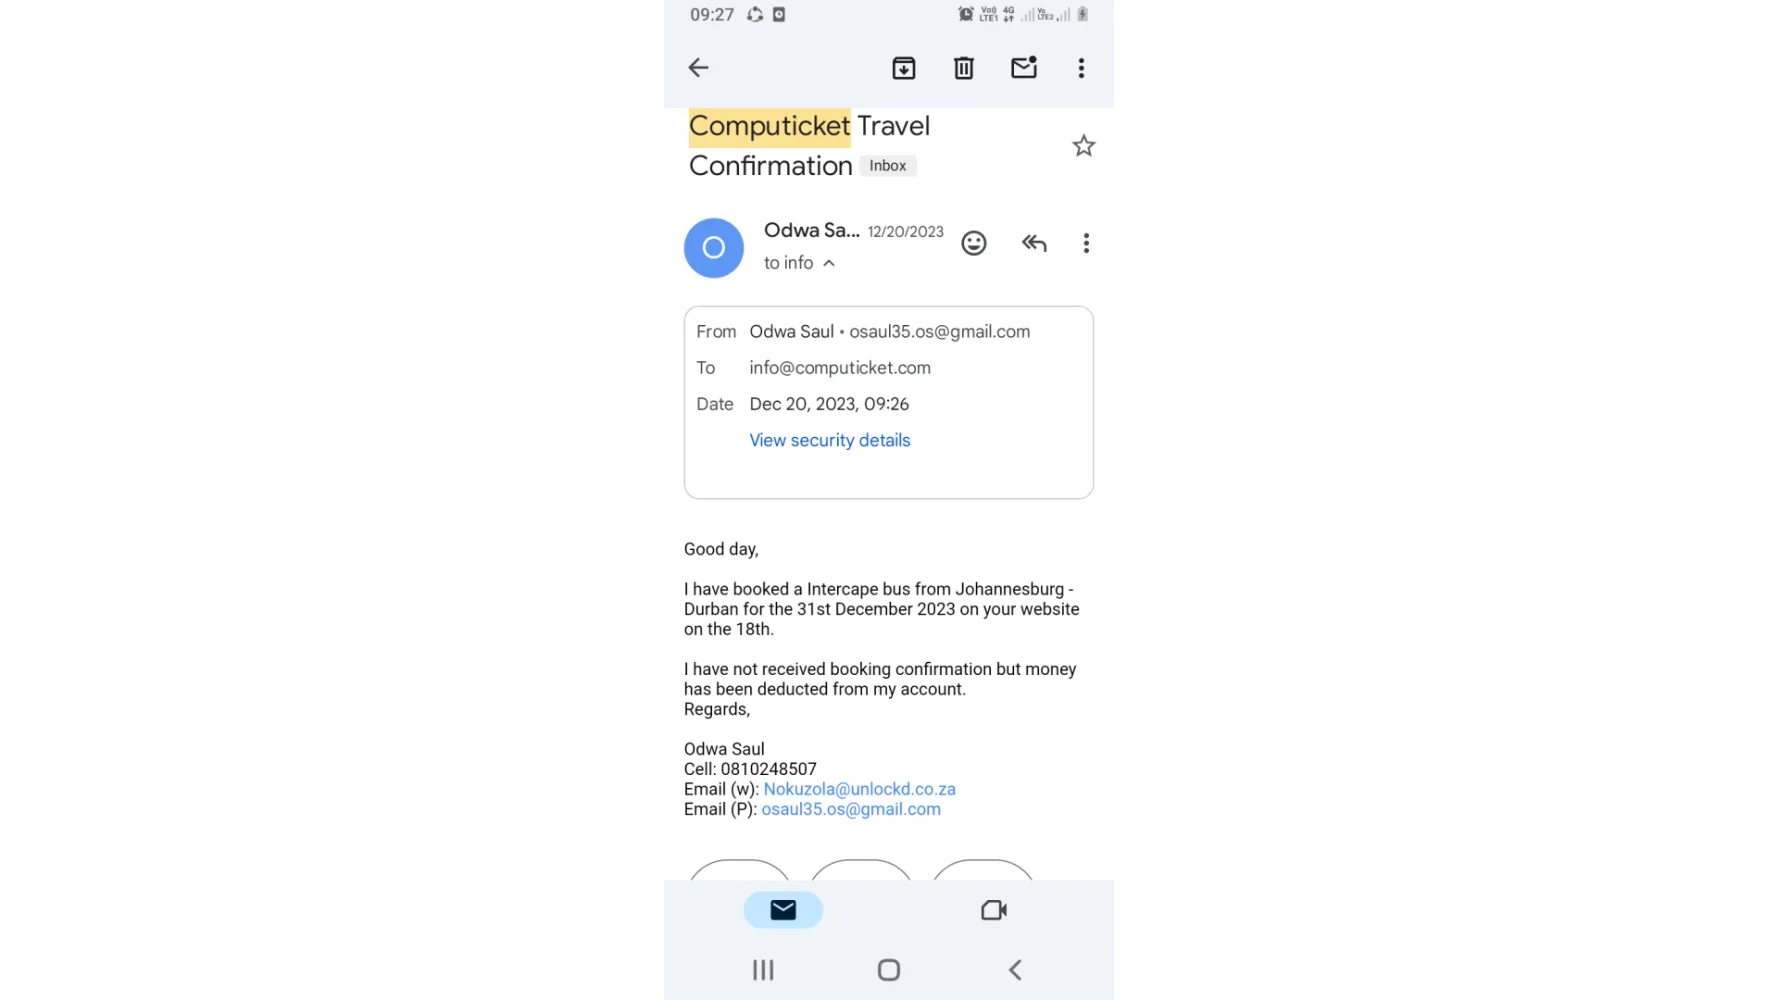
Task: Delete the email with trash icon
Action: coord(964,68)
